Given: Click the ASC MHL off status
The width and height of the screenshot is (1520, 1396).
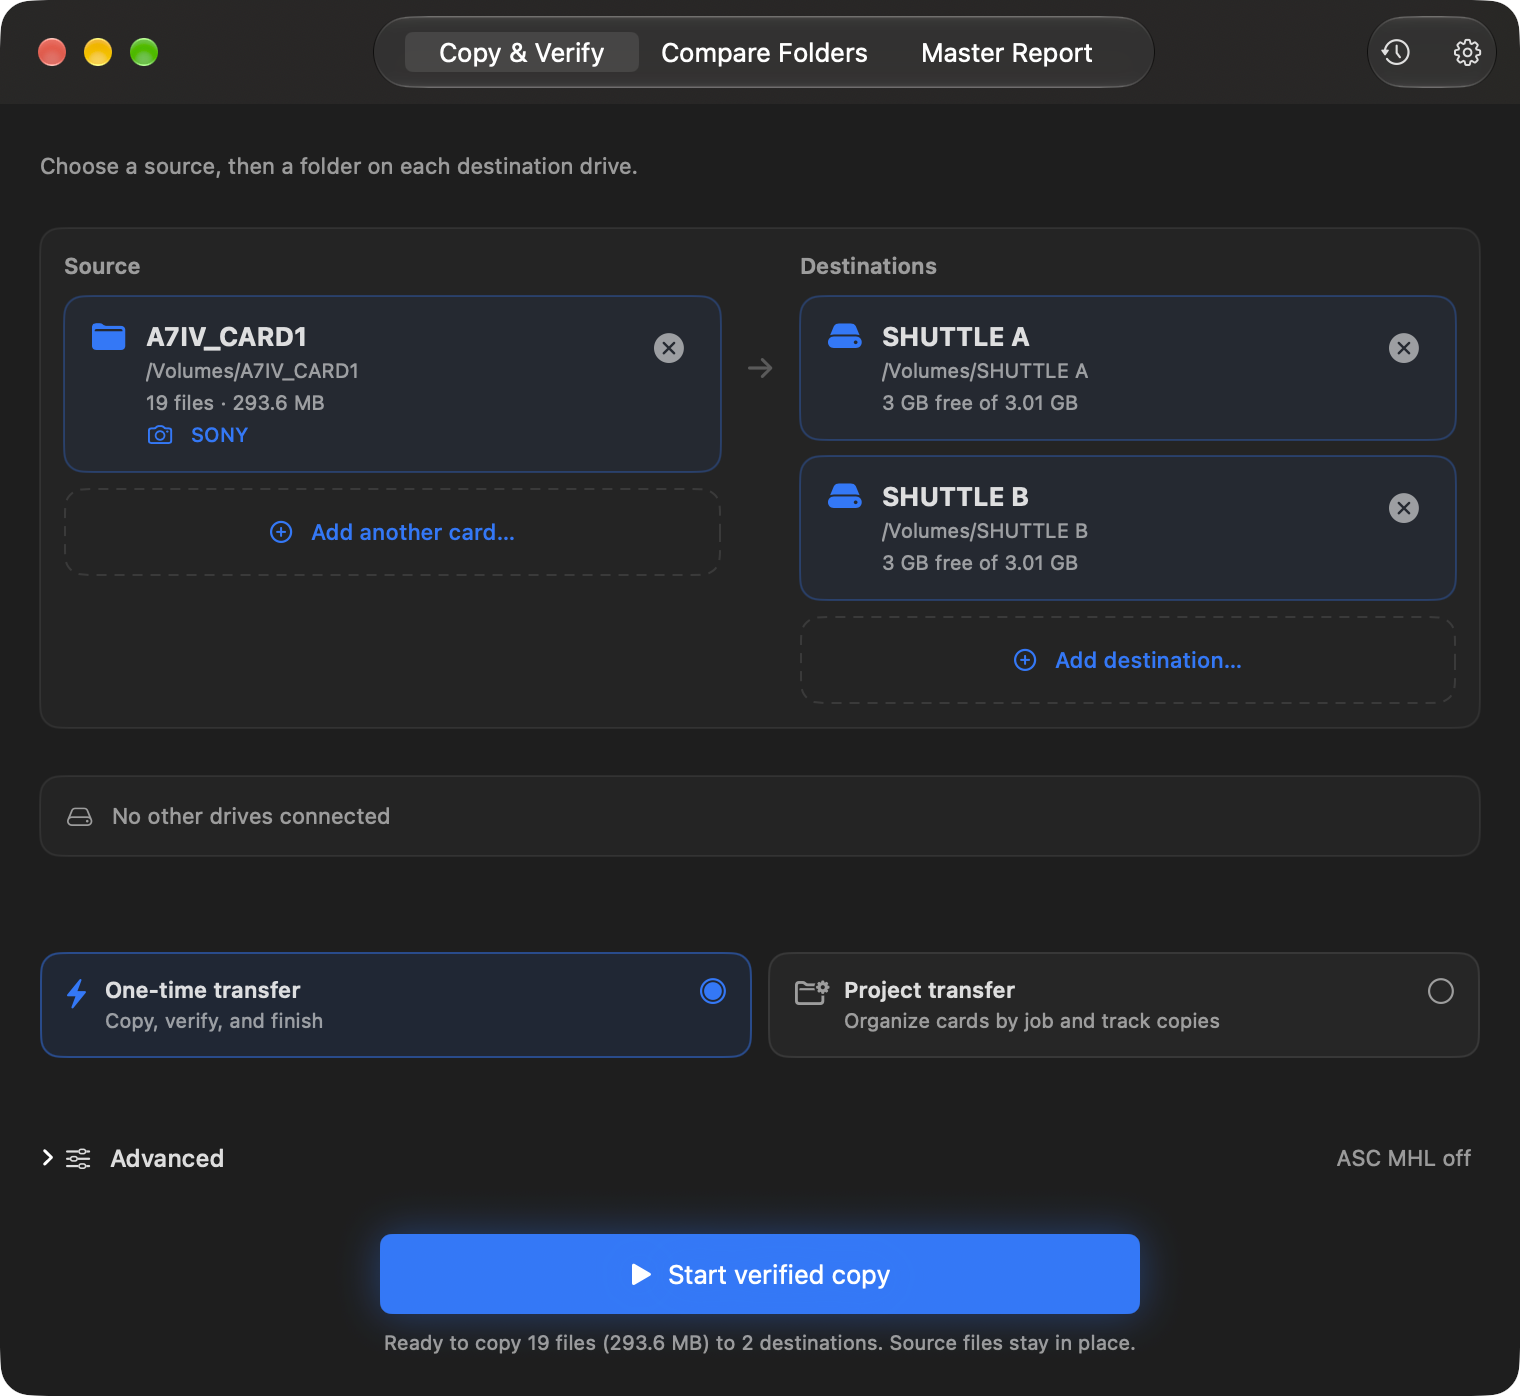Looking at the screenshot, I should (x=1404, y=1158).
